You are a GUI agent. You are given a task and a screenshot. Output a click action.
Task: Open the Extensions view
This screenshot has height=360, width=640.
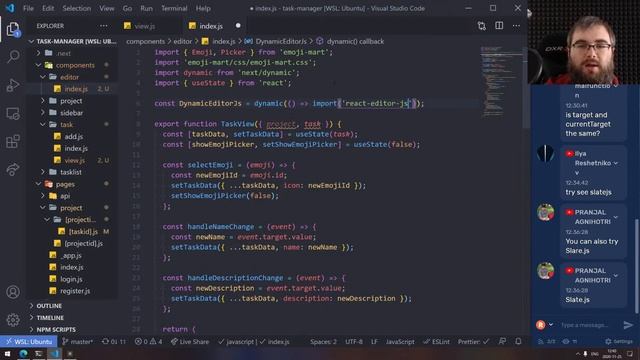tap(13, 141)
